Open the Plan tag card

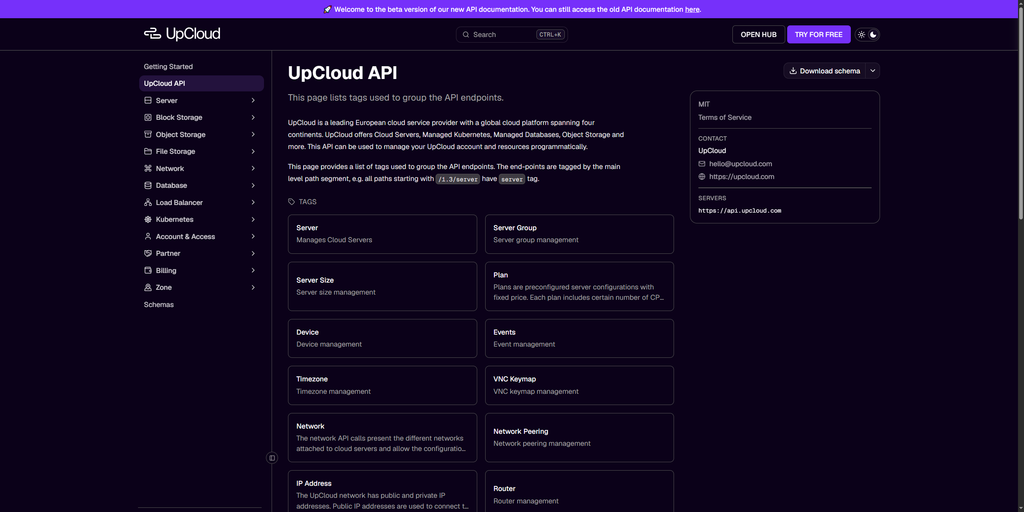pos(579,286)
